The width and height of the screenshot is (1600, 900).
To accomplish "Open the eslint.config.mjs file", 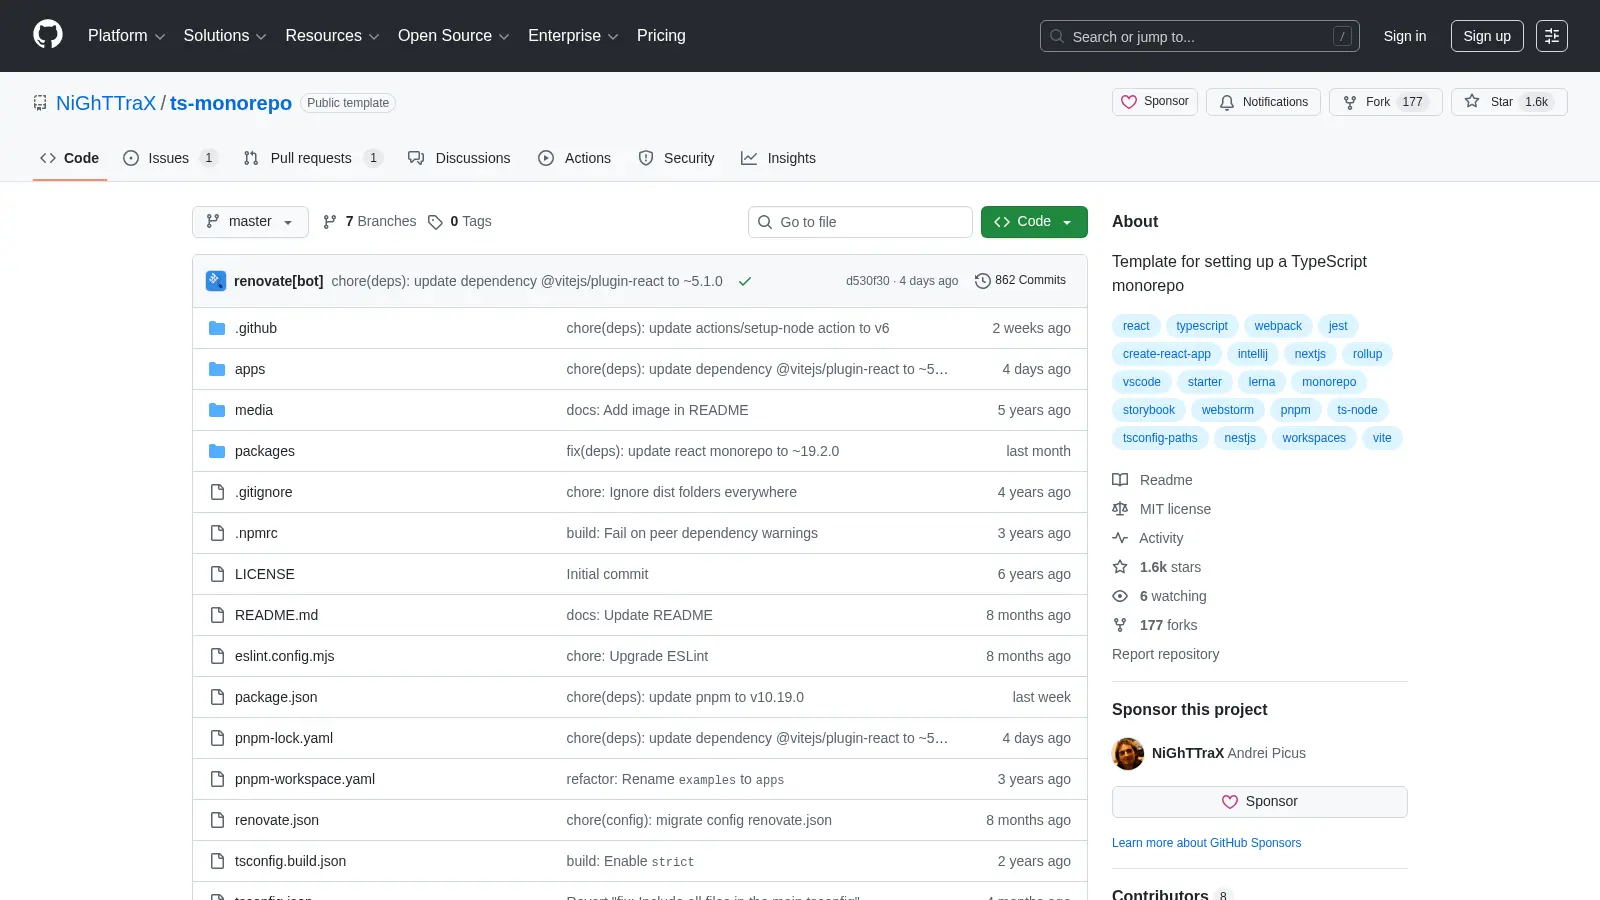I will 285,656.
